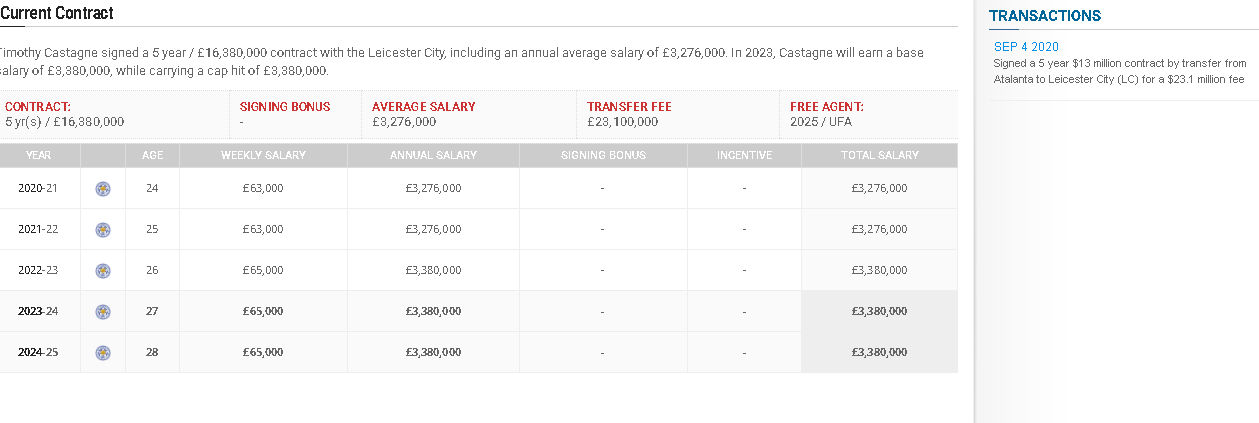Click the Current Contract heading
1259x423 pixels.
57,13
